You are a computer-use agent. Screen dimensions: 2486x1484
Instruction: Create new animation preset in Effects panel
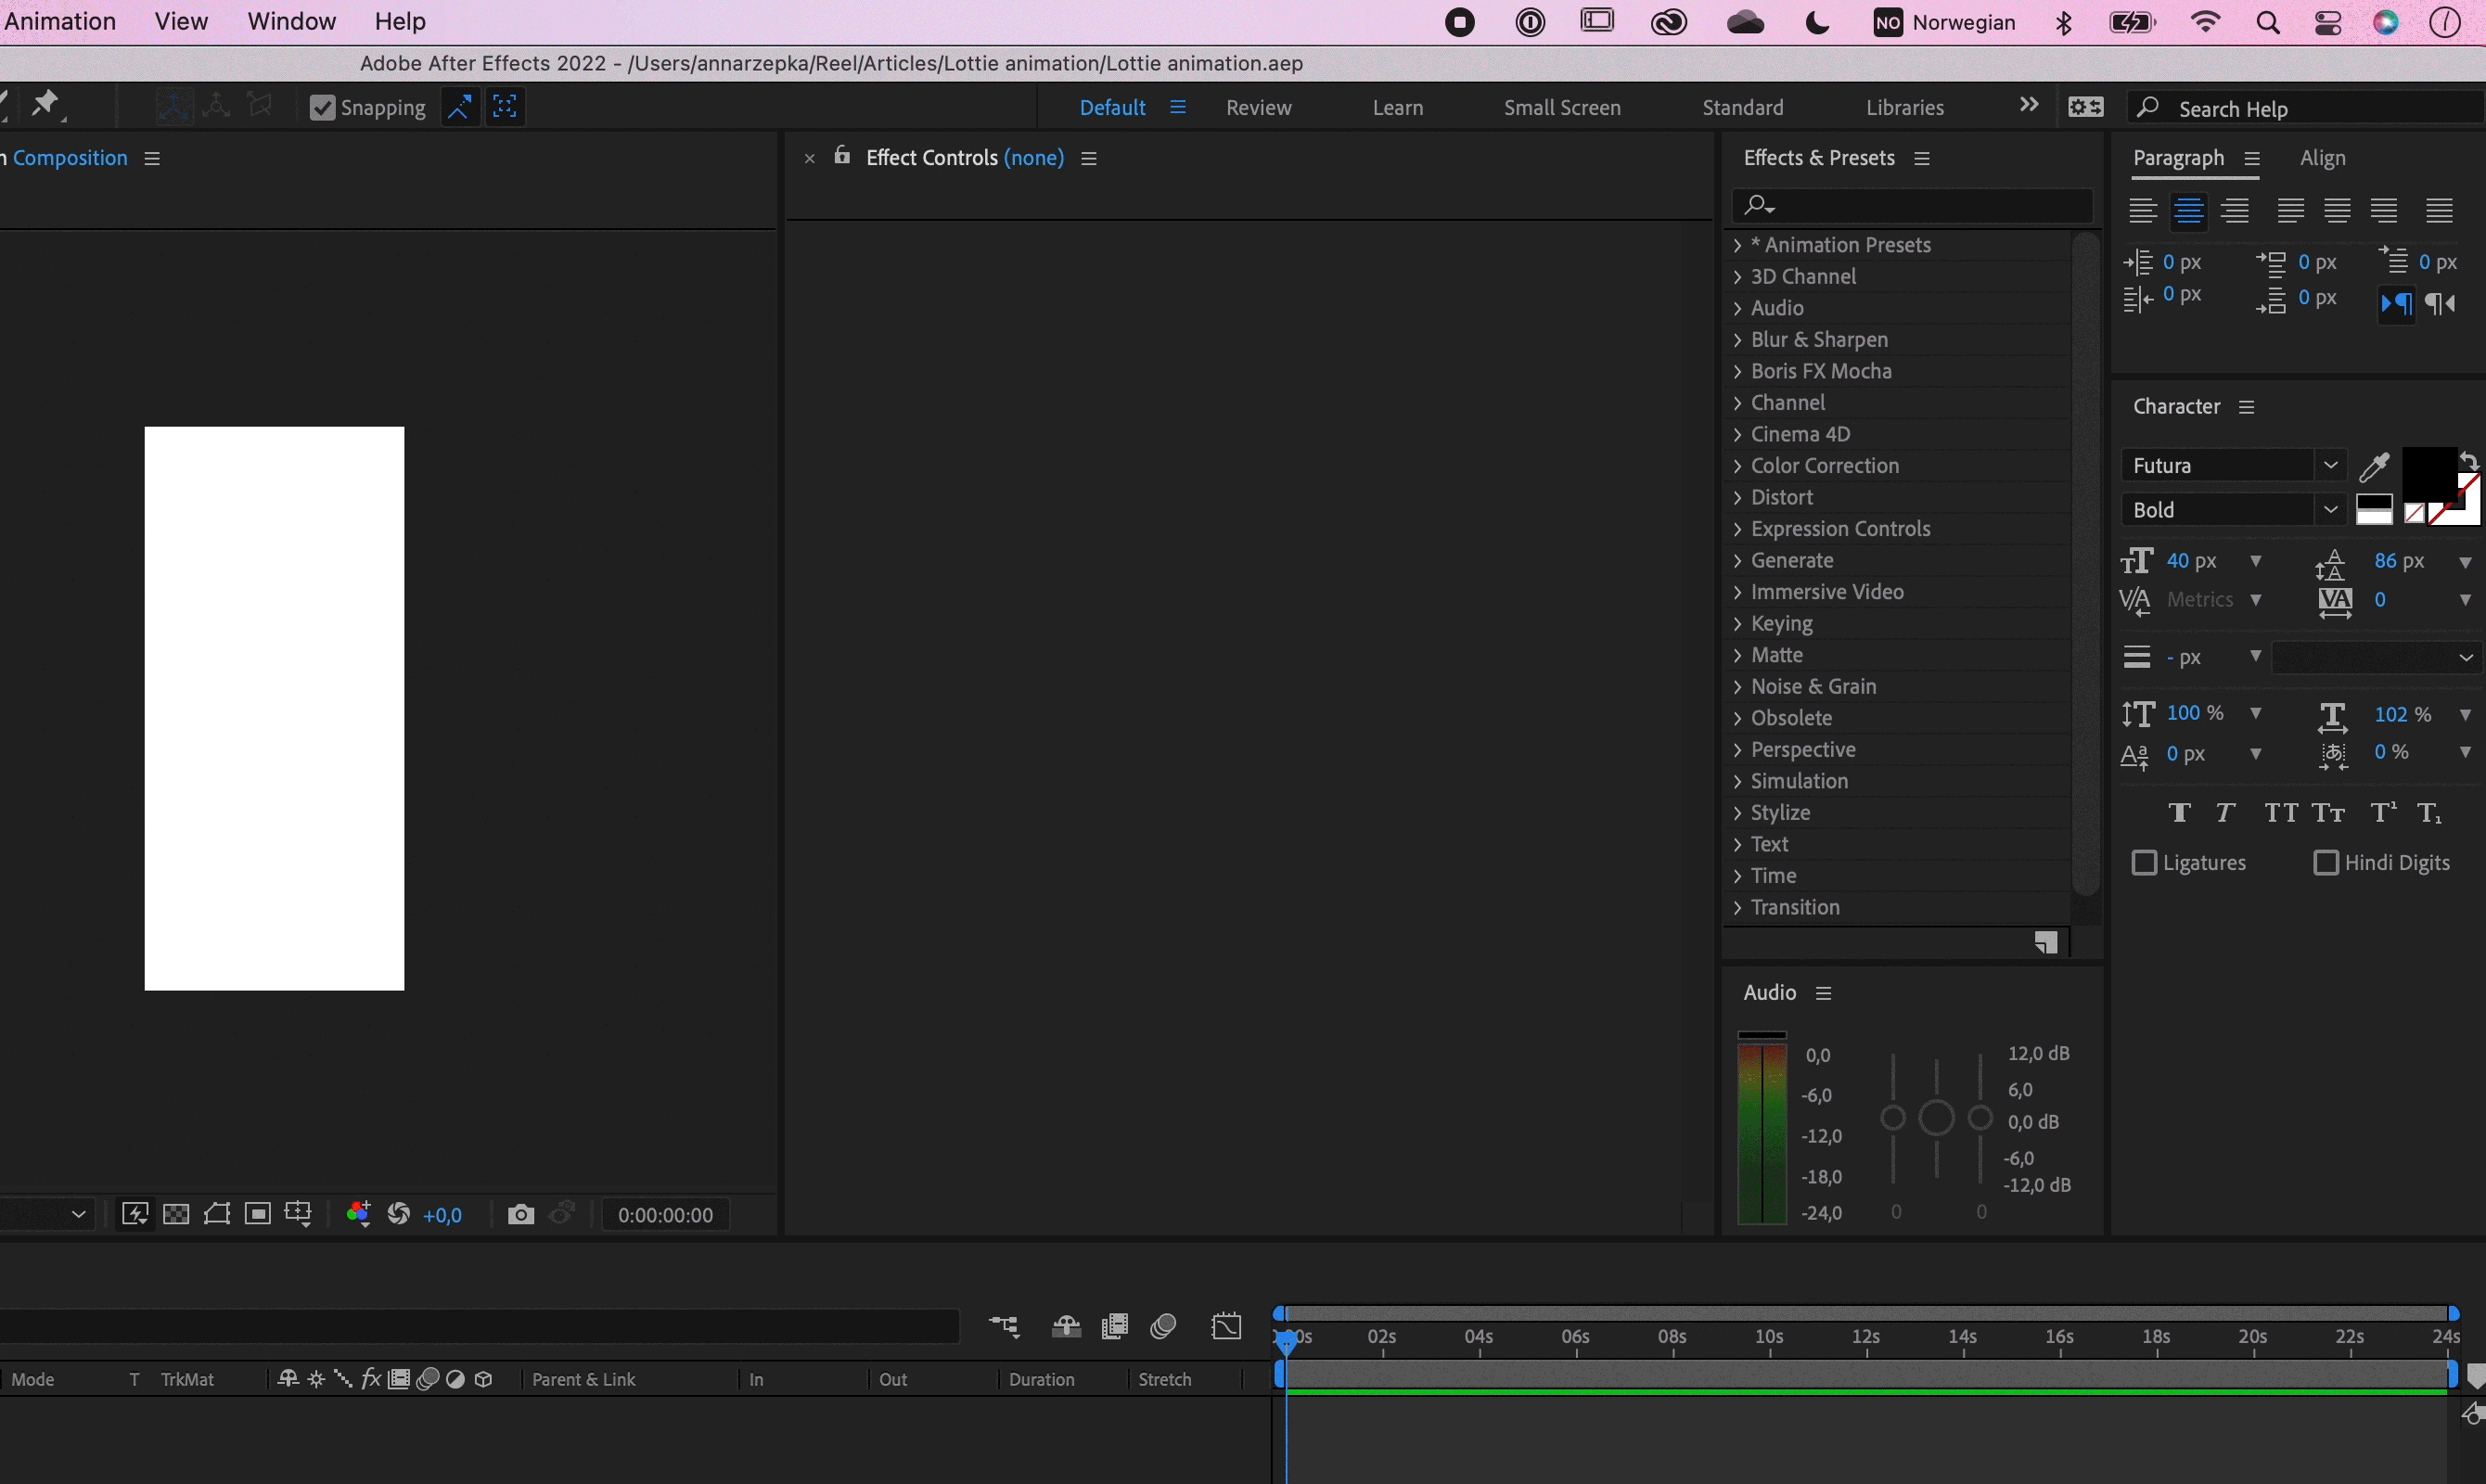(2046, 942)
